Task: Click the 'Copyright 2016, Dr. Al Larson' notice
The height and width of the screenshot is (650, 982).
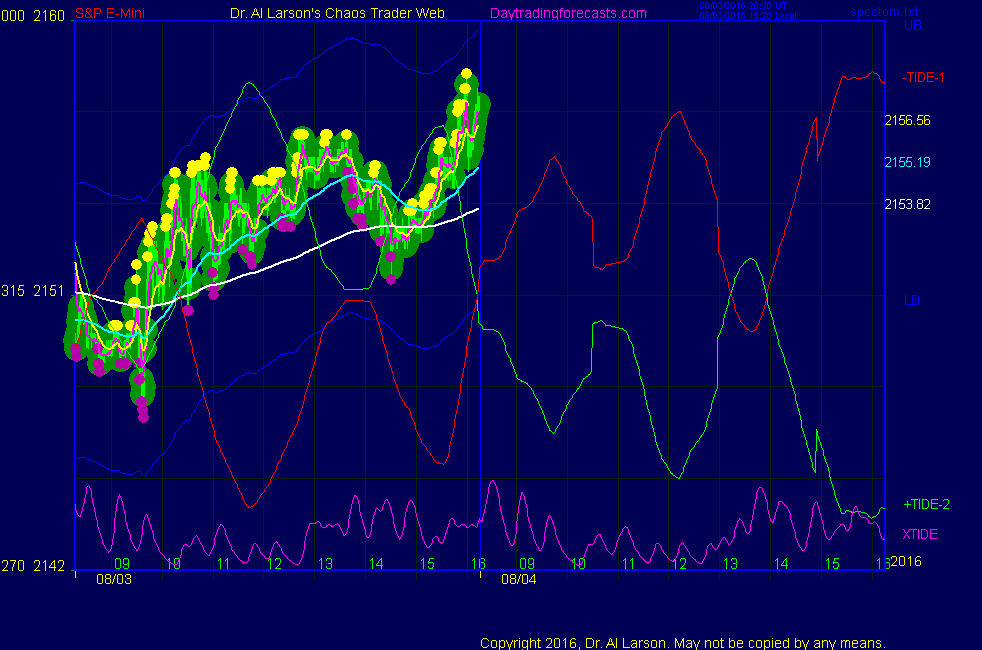Action: point(683,643)
